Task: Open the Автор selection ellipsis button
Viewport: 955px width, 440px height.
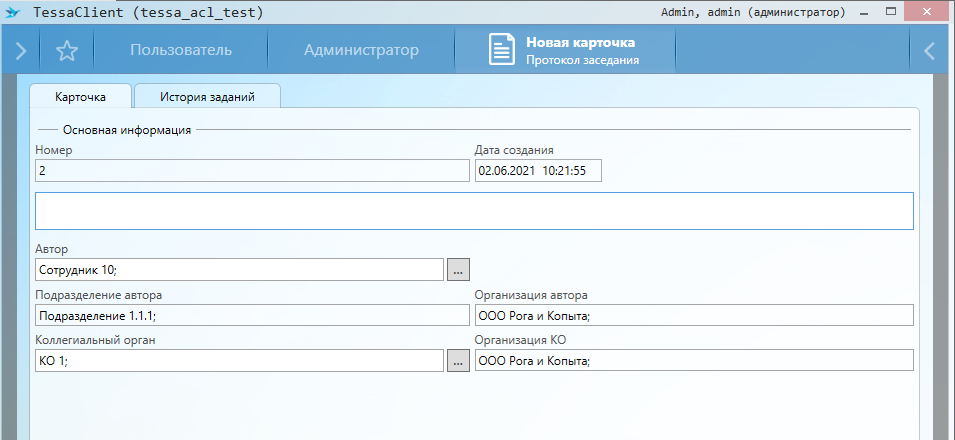Action: pos(457,270)
